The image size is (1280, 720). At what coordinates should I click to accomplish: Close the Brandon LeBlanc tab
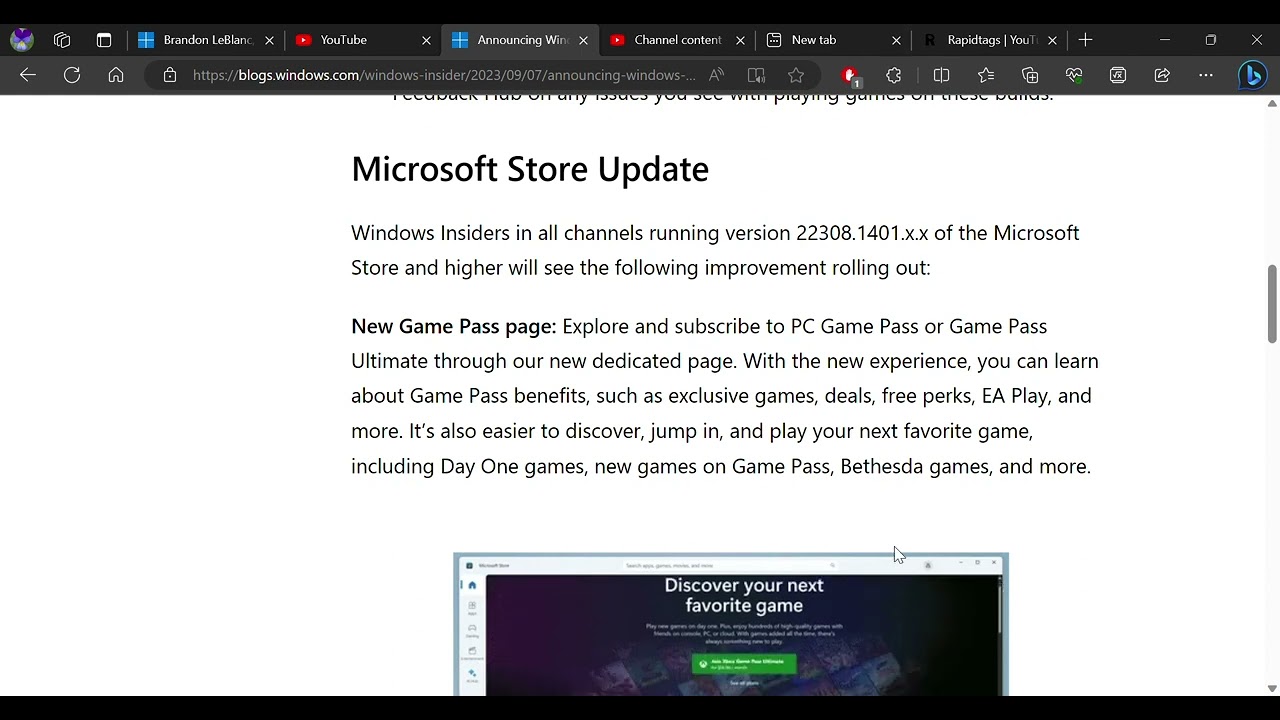269,40
